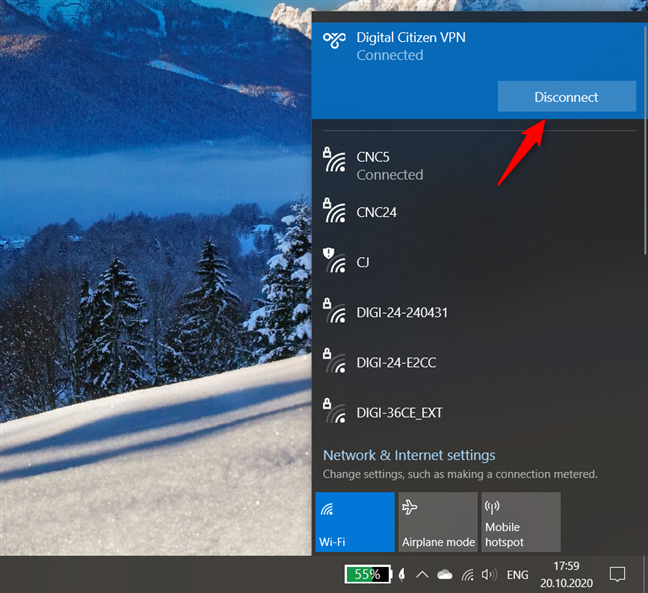Click the CJ open network shield icon
648x593 pixels.
point(334,261)
